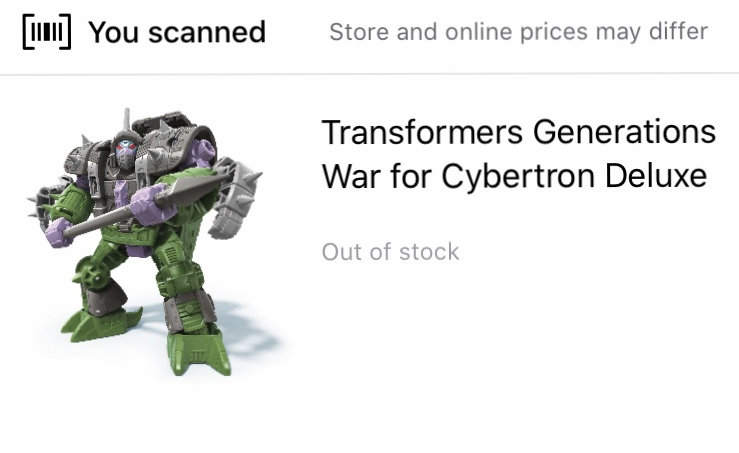Click the robot's spiked gray shield arm
This screenshot has height=453, width=739.
tap(236, 198)
